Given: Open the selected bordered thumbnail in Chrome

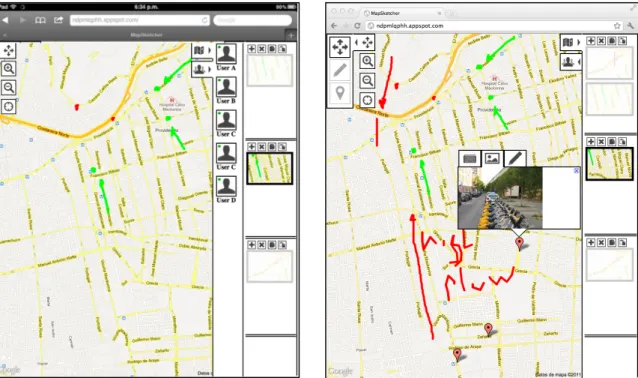Looking at the screenshot, I should click(x=609, y=164).
